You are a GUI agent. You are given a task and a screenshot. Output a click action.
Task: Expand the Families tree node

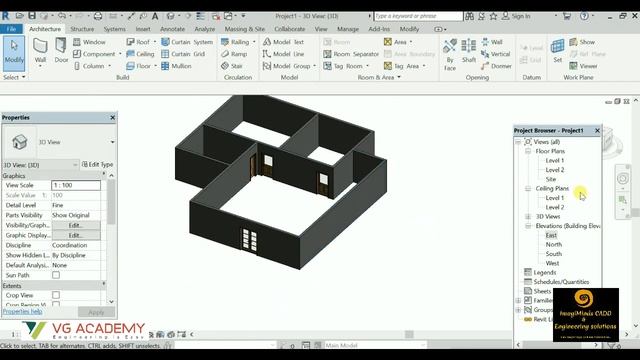[x=518, y=300]
